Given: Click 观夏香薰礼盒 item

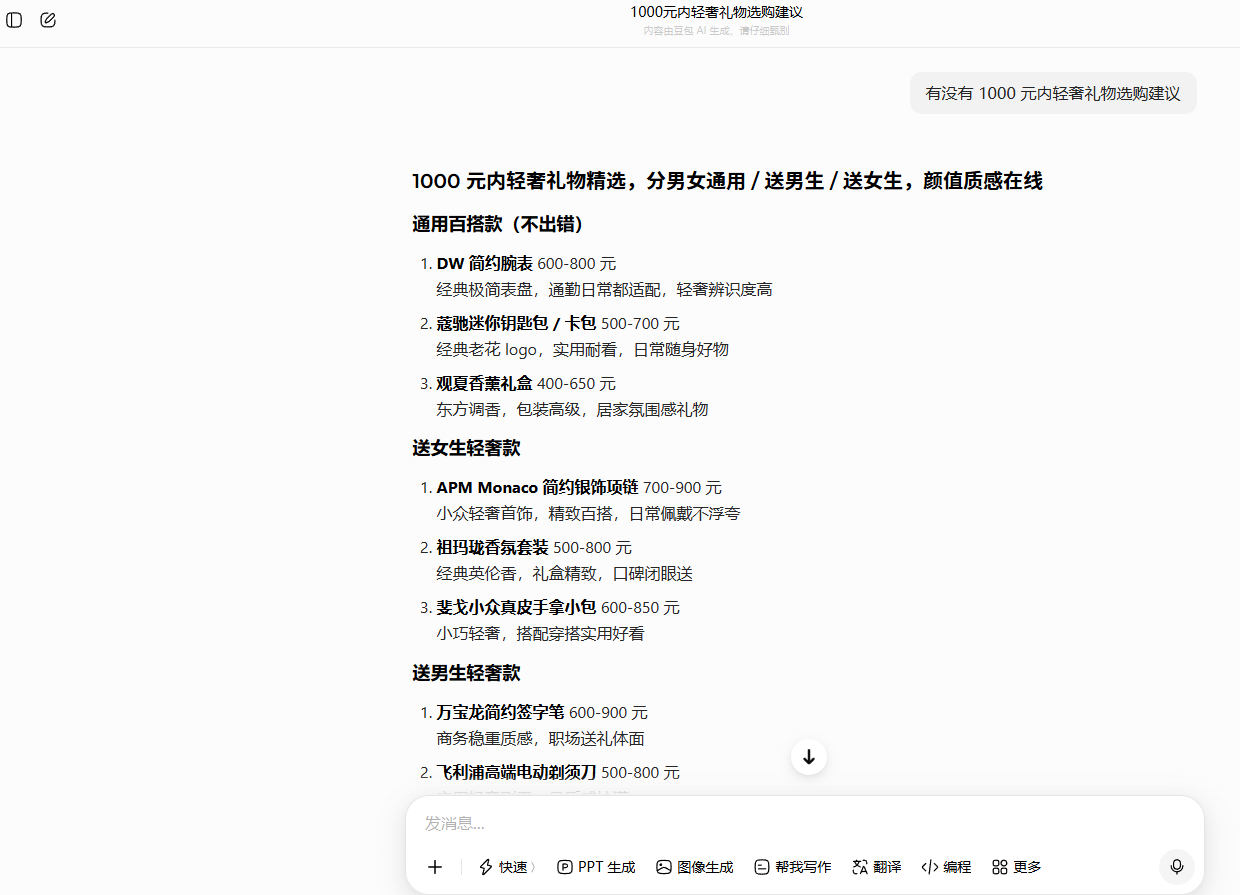Looking at the screenshot, I should pyautogui.click(x=485, y=384).
